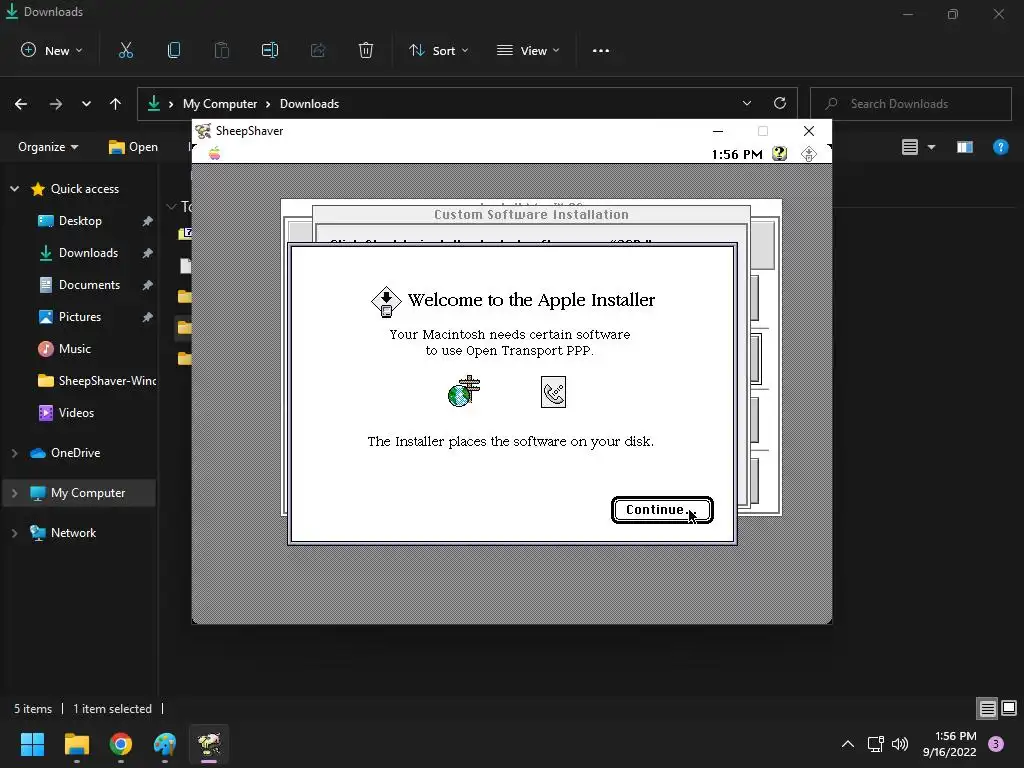The image size is (1024, 768).
Task: Go back in File Explorer
Action: [x=21, y=104]
